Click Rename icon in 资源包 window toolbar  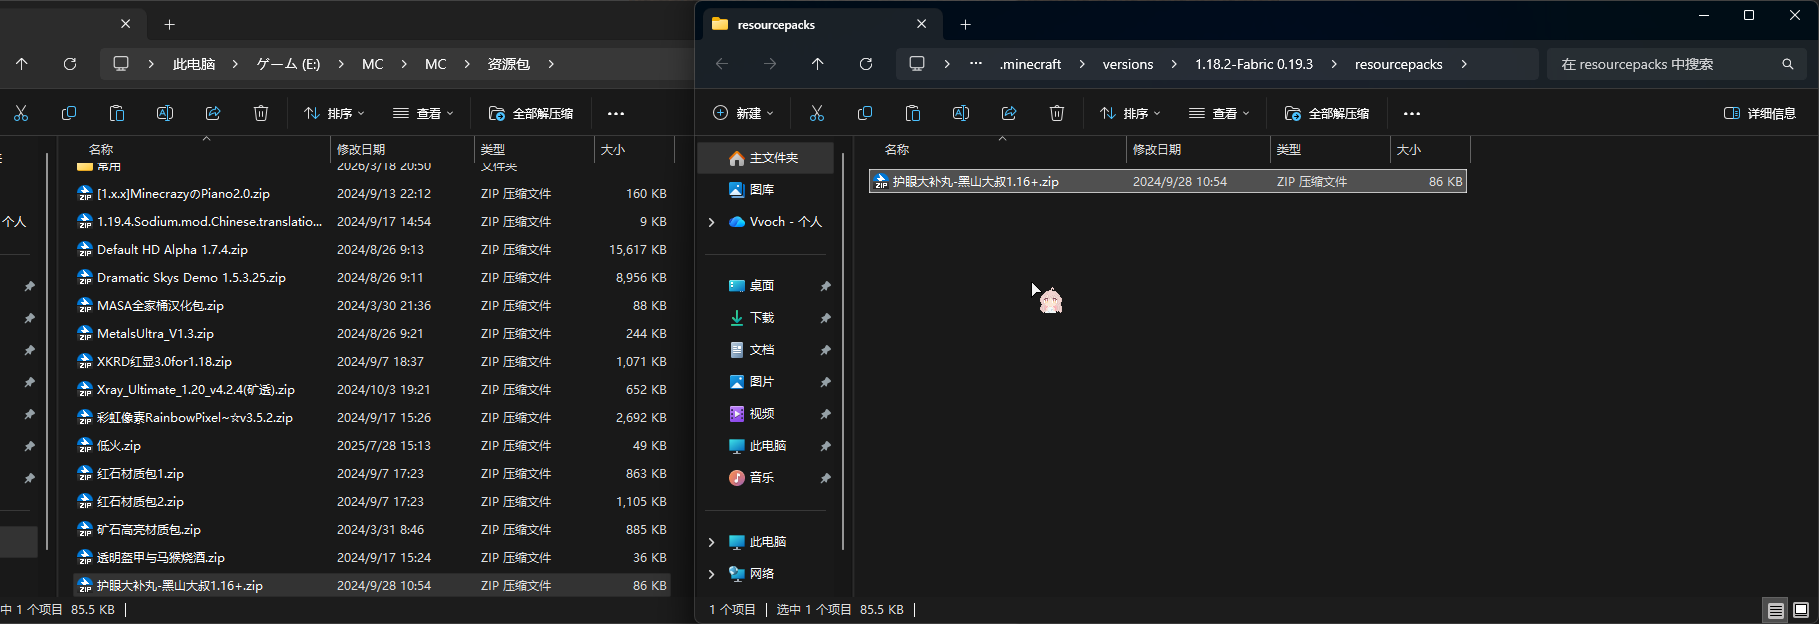[165, 113]
